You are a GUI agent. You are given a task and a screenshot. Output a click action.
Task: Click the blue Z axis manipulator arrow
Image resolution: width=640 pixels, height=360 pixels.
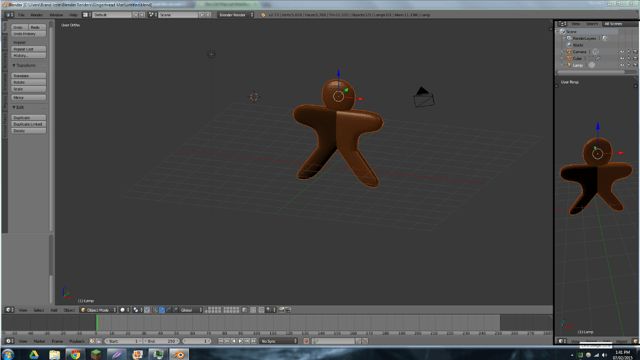[338, 75]
